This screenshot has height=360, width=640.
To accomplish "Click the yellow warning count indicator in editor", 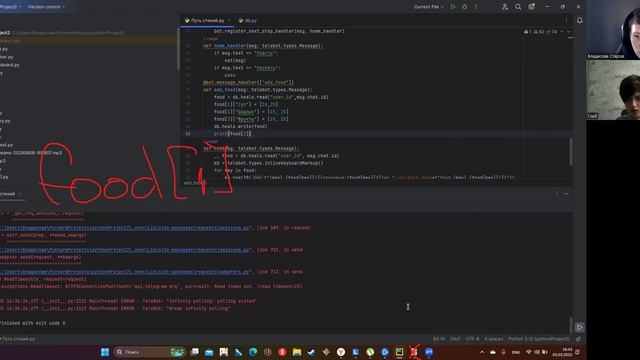I will click(528, 31).
